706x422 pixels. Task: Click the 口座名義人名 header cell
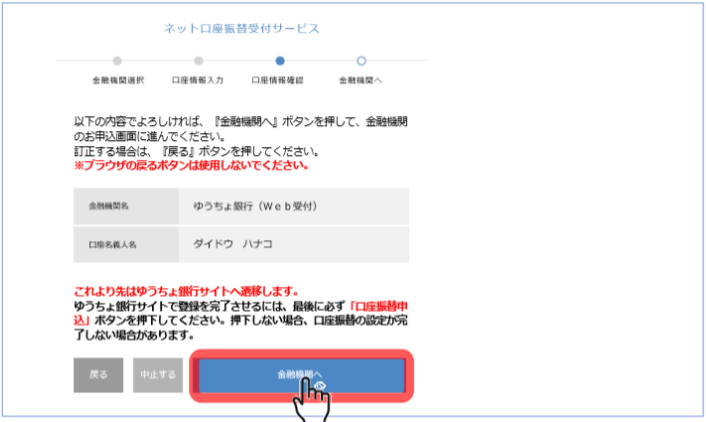click(126, 245)
